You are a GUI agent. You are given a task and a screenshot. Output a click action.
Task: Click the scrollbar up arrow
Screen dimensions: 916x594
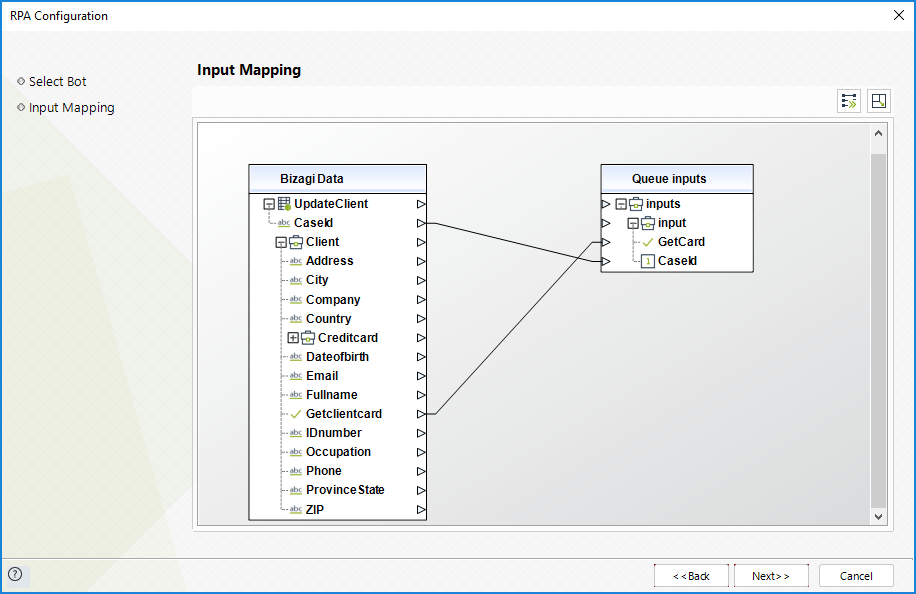coord(878,133)
